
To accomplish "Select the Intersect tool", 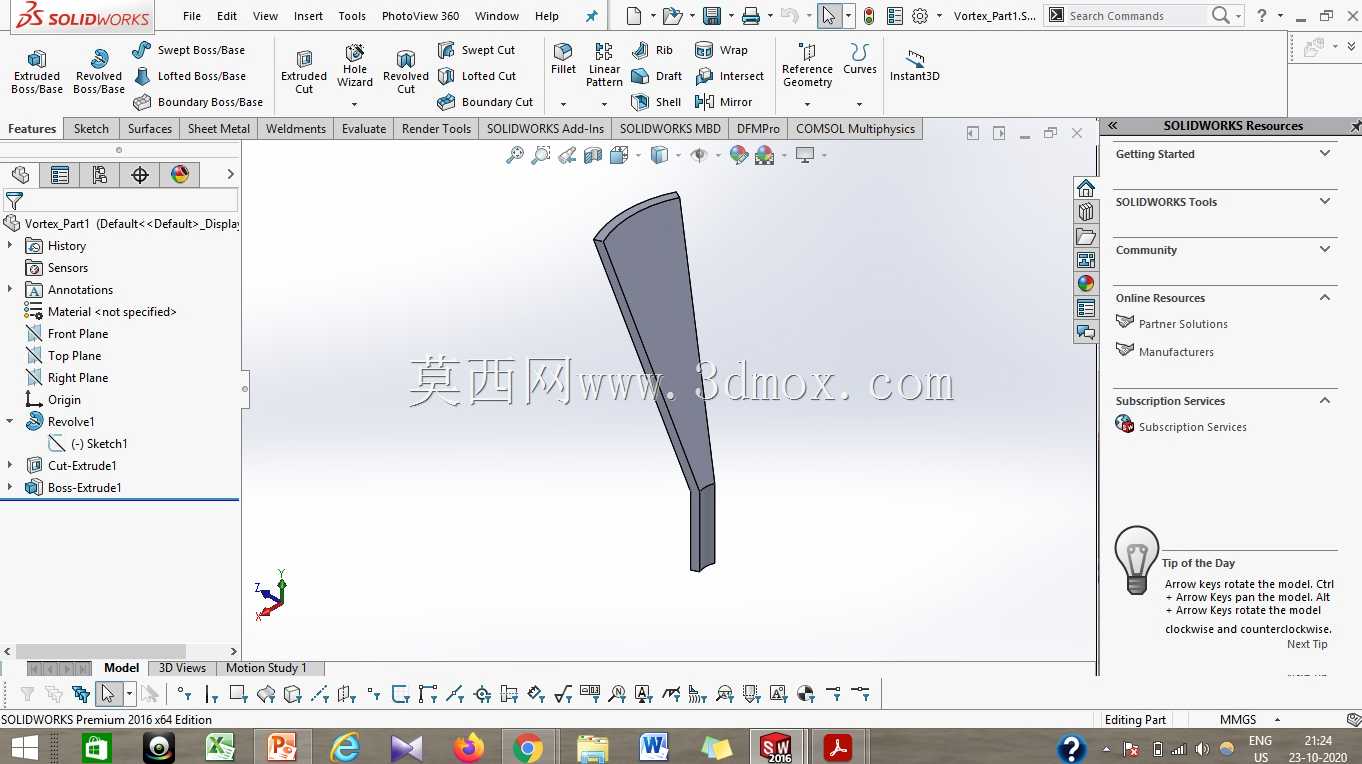I will 729,76.
